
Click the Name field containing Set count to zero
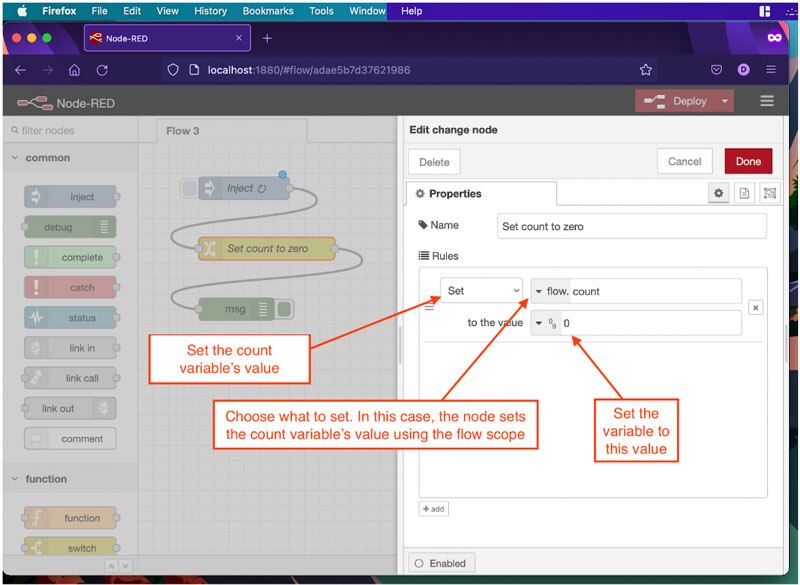coord(631,226)
